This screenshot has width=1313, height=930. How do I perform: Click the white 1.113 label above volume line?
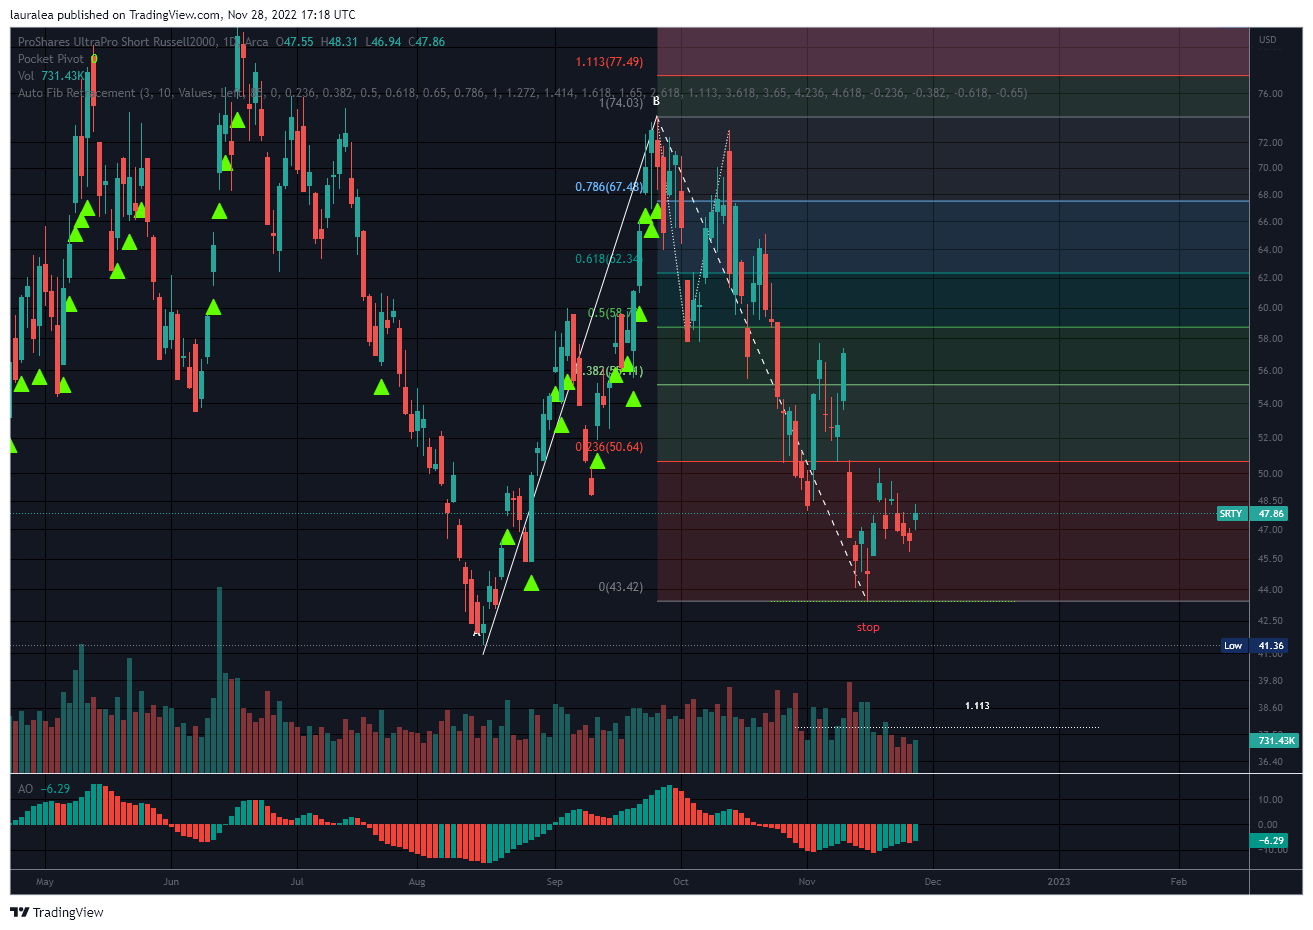(x=977, y=706)
